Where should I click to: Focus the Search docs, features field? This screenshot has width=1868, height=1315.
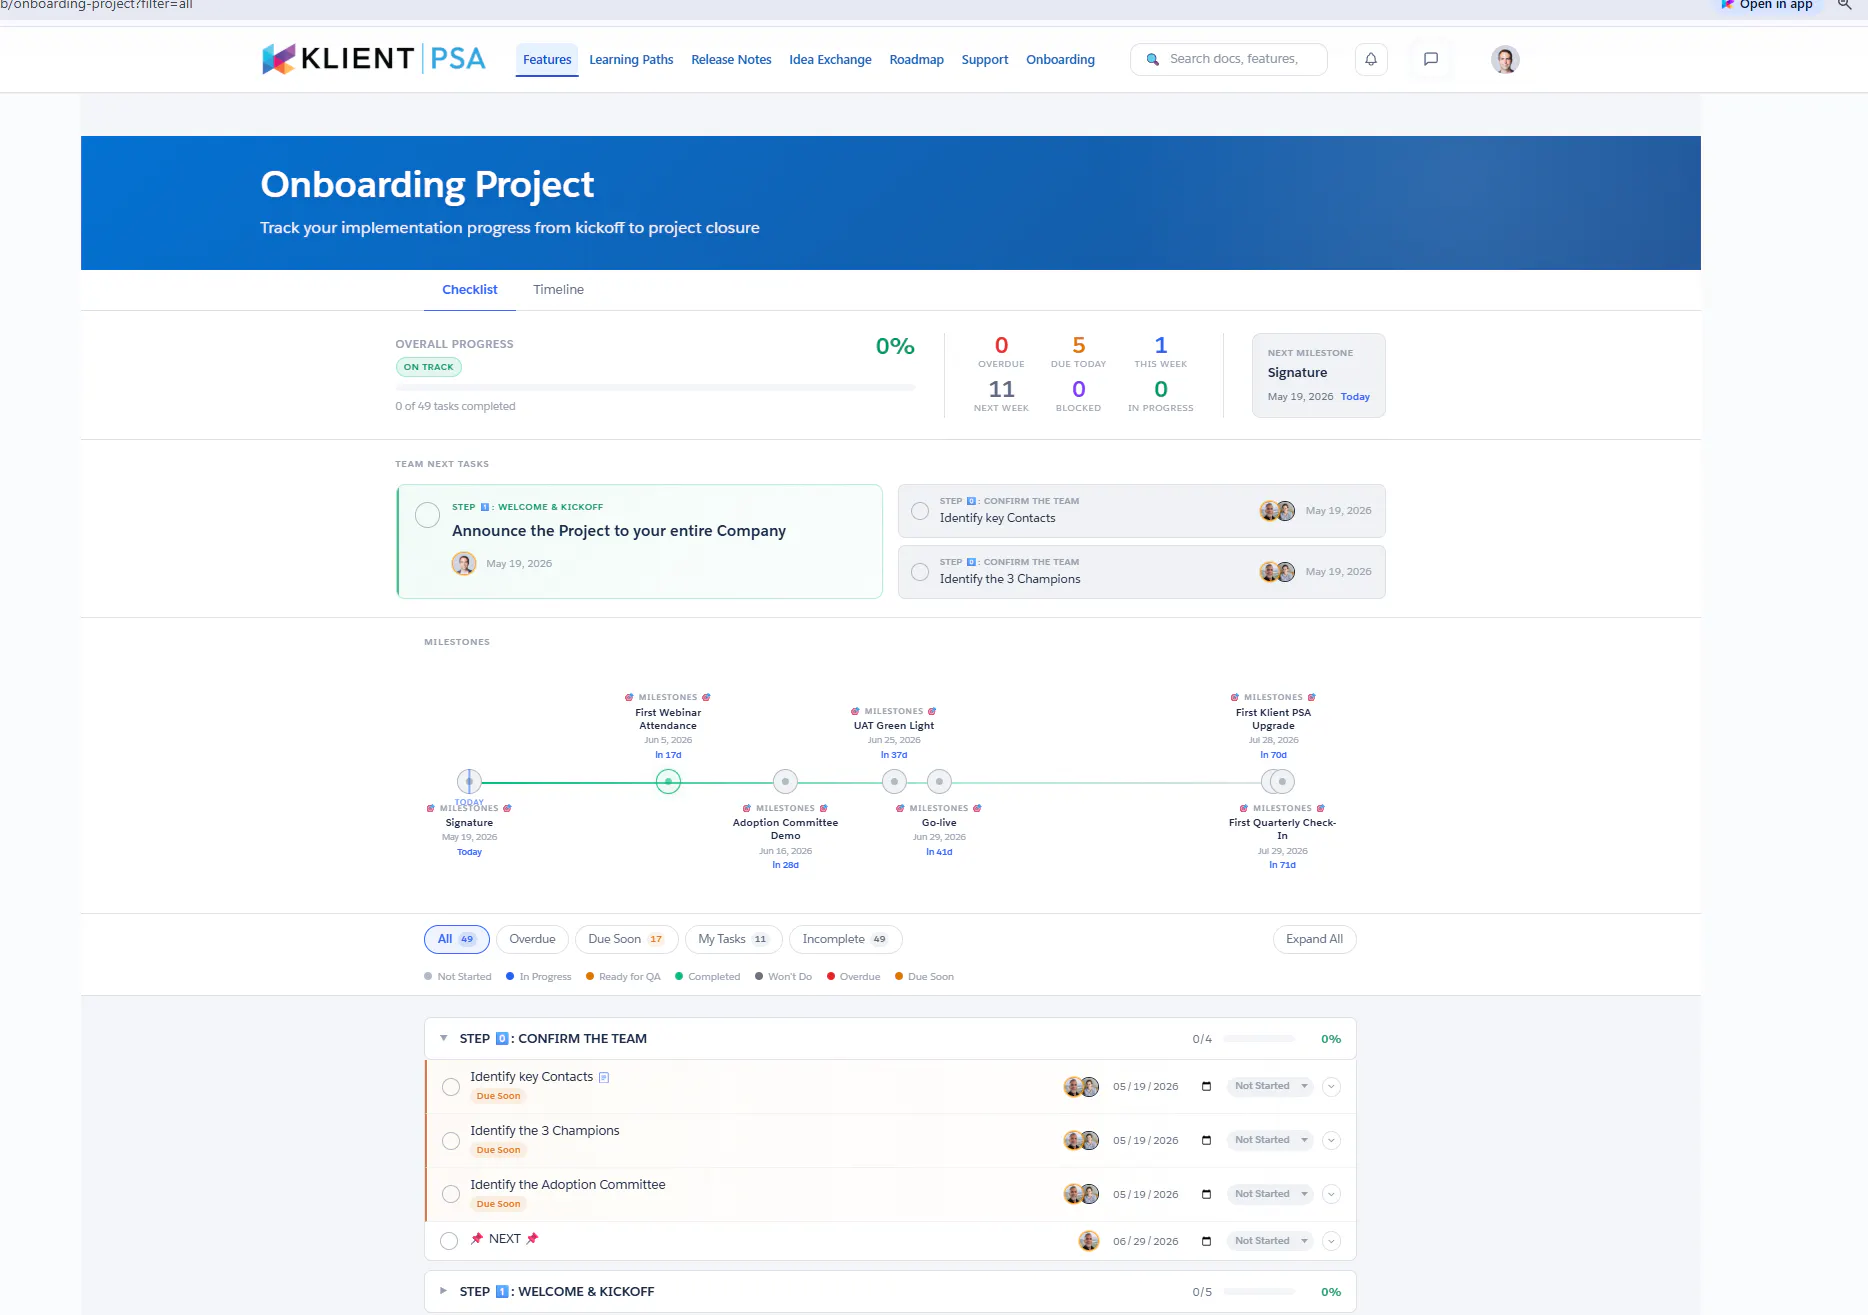1229,59
